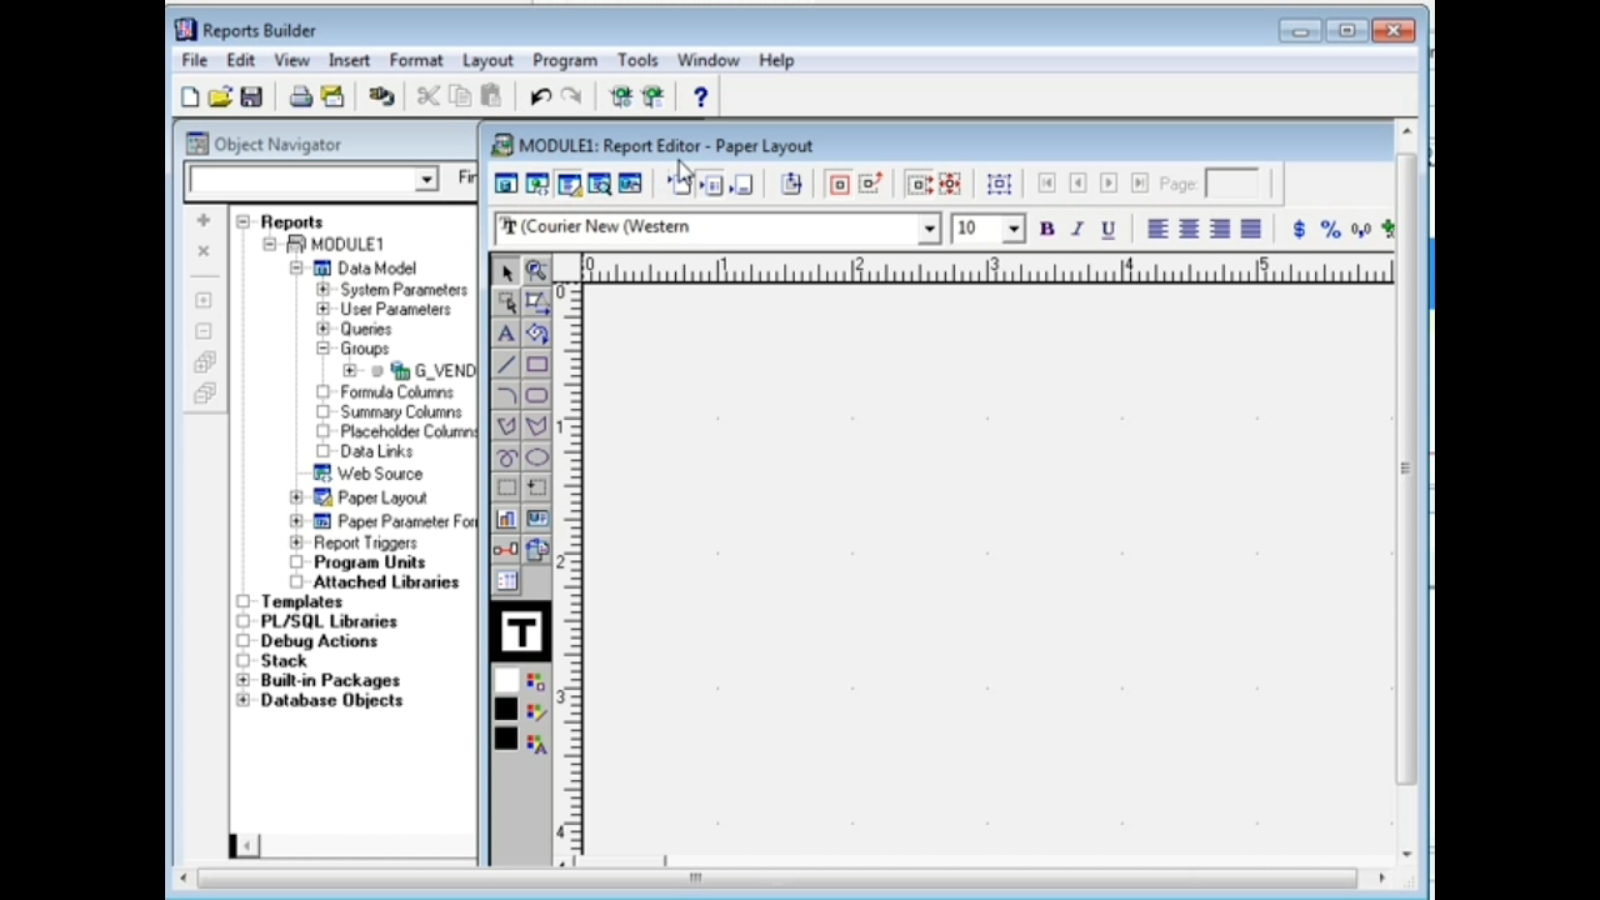Activate the Magnify zoom tool
This screenshot has height=900, width=1600.
pos(537,270)
